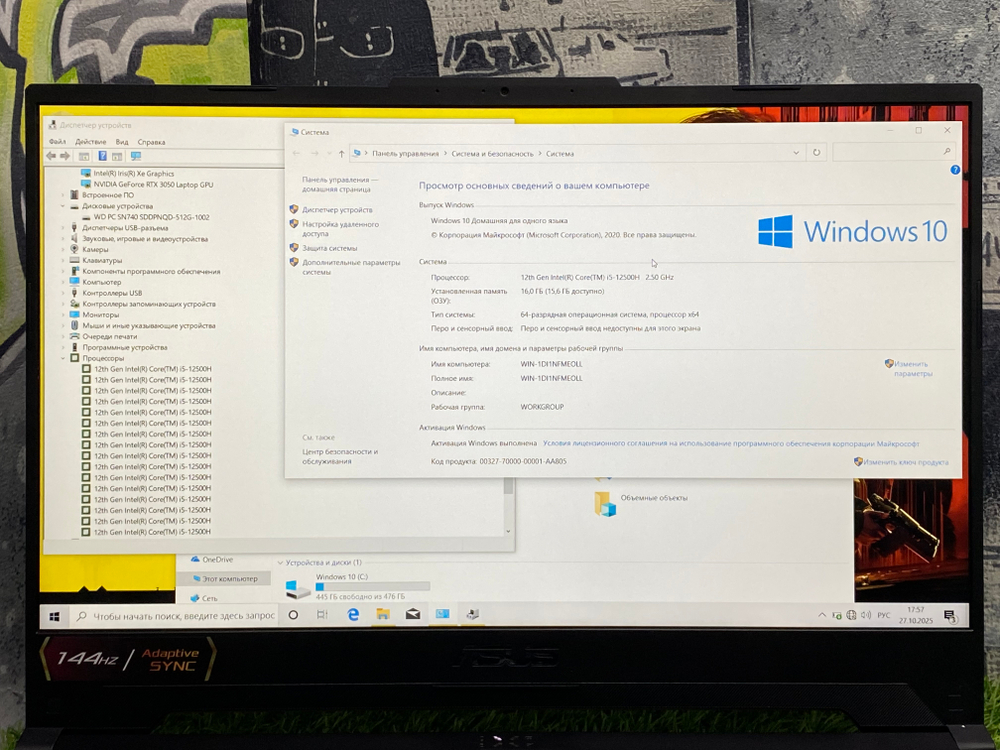1000x750 pixels.
Task: Launch Microsoft Edge from the taskbar
Action: pos(353,615)
